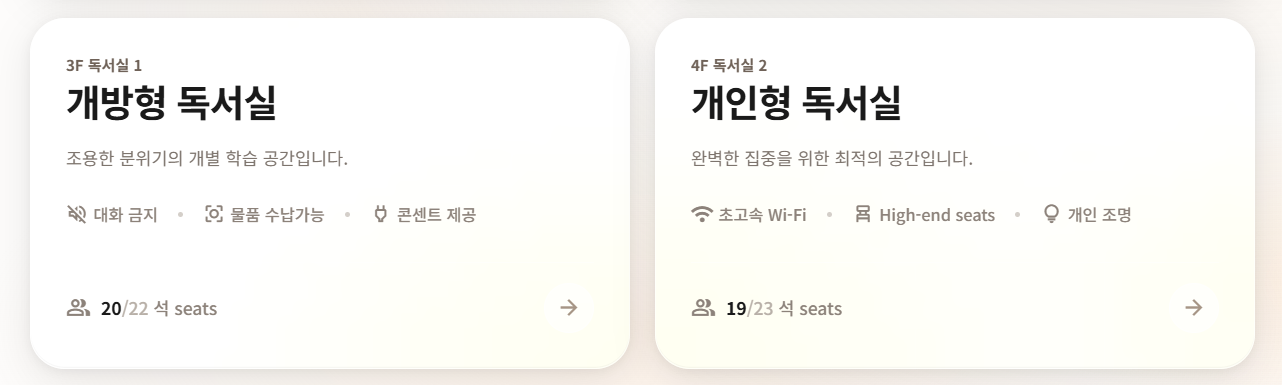Click the 콘센트 제공 feature text
Image resolution: width=1282 pixels, height=385 pixels.
tap(436, 214)
